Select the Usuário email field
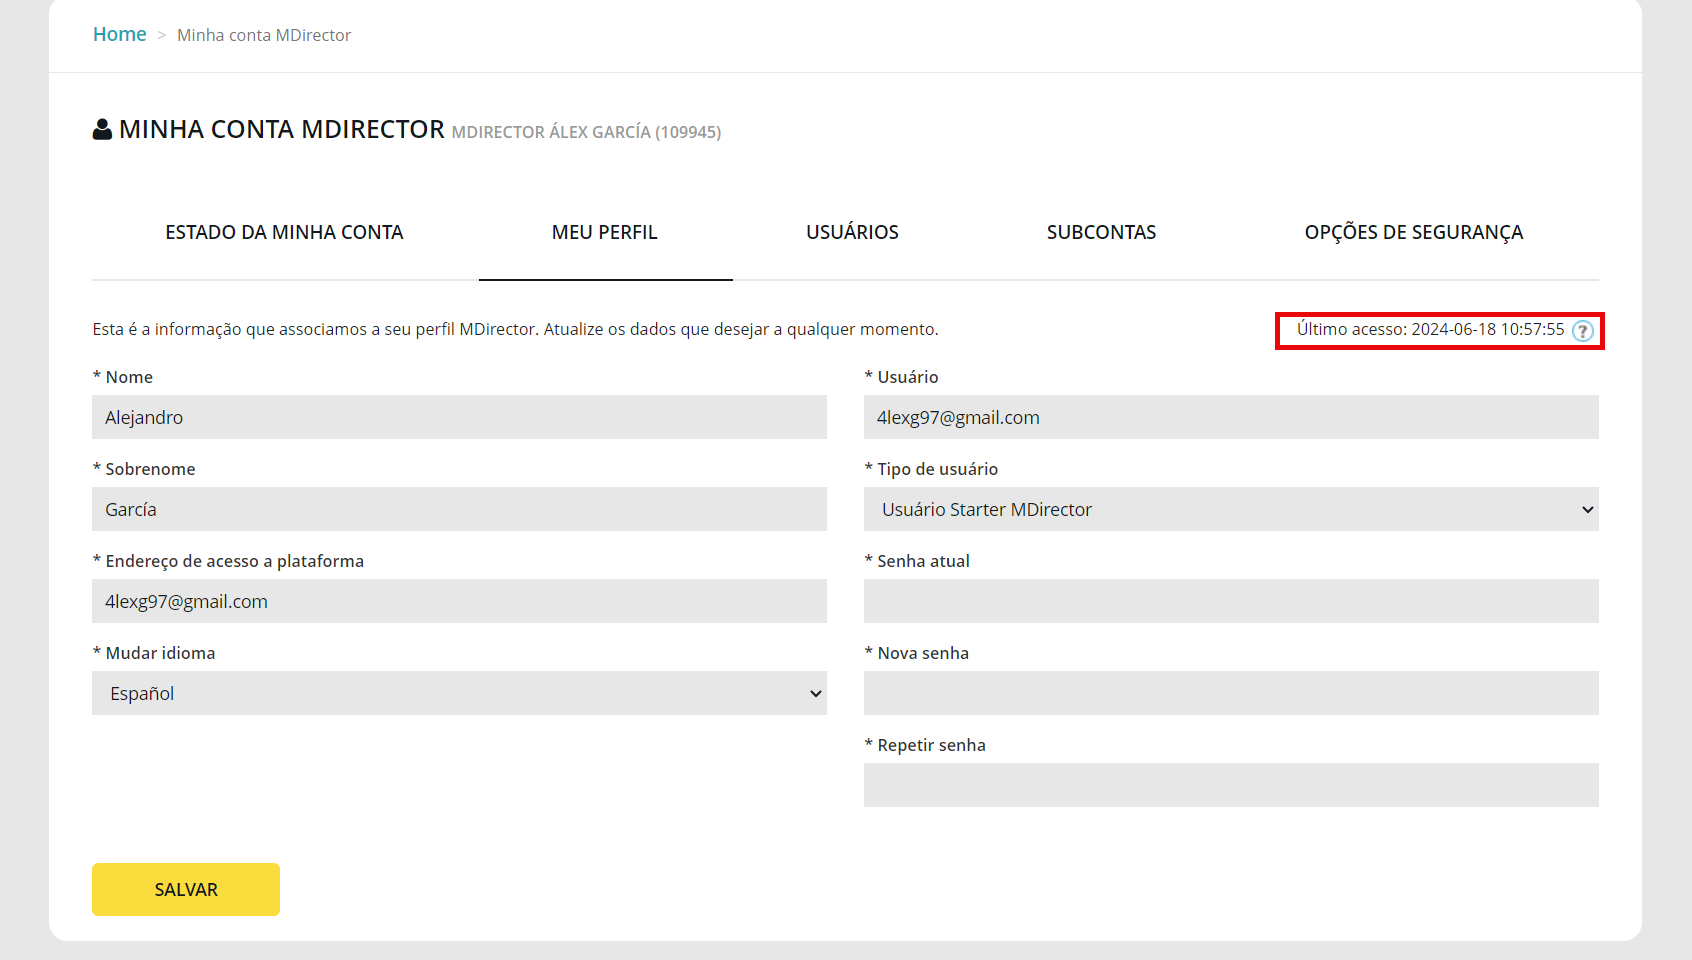Image resolution: width=1692 pixels, height=960 pixels. point(1230,417)
